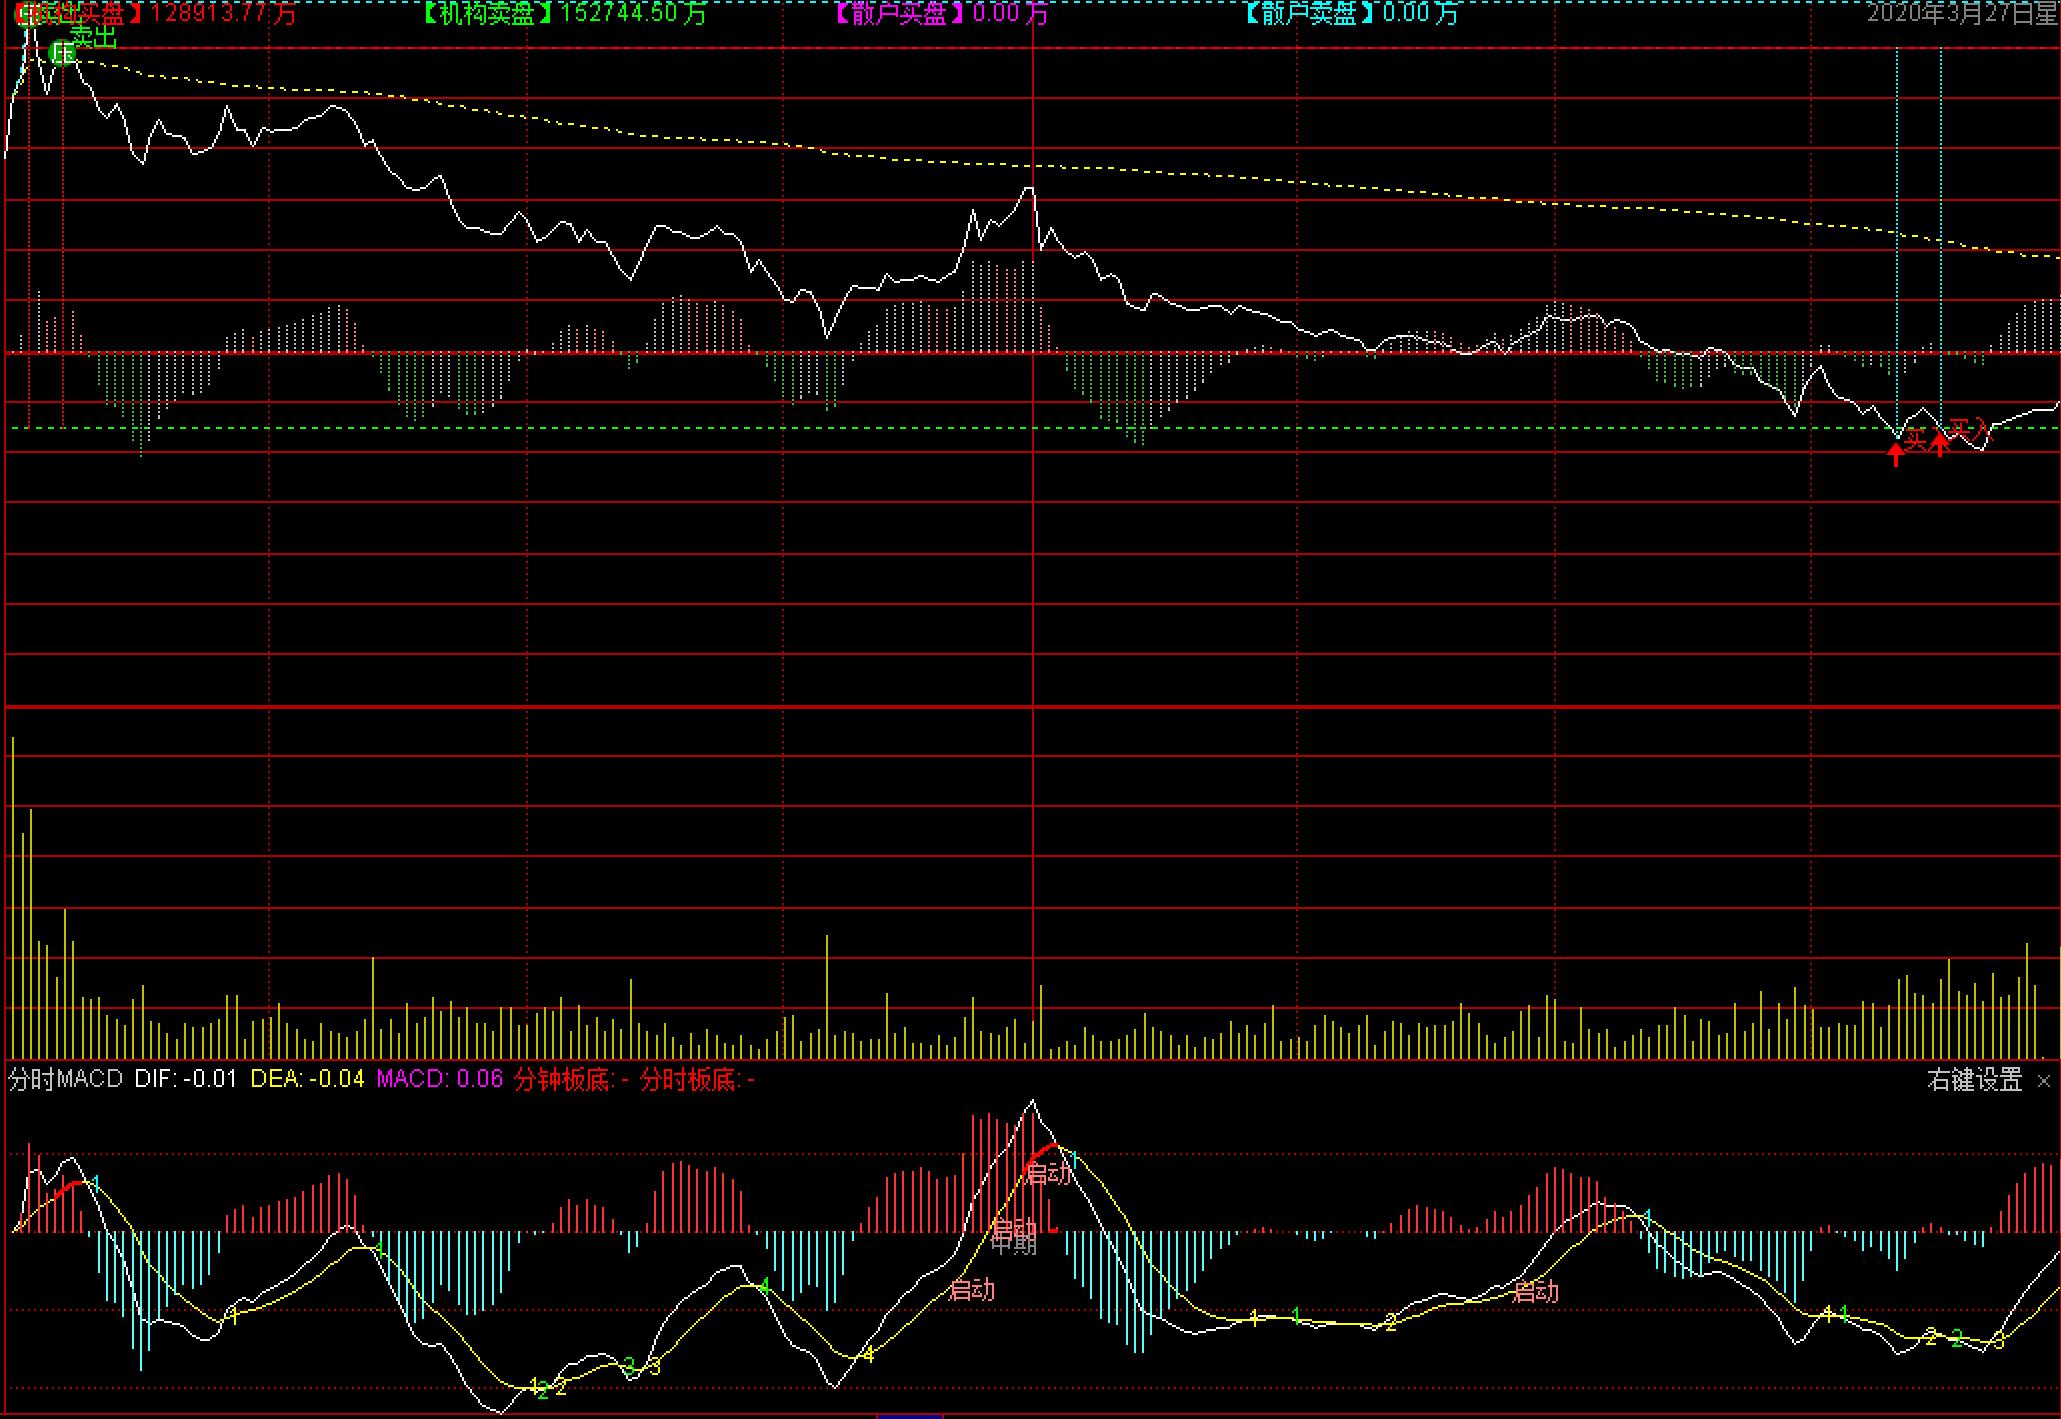
Task: Open 右键设置 settings in MACD panel
Action: point(1974,1080)
